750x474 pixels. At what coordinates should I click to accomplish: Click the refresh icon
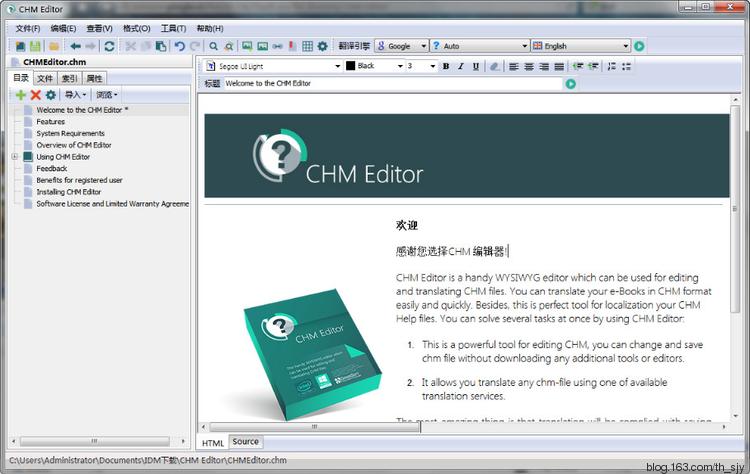click(110, 46)
